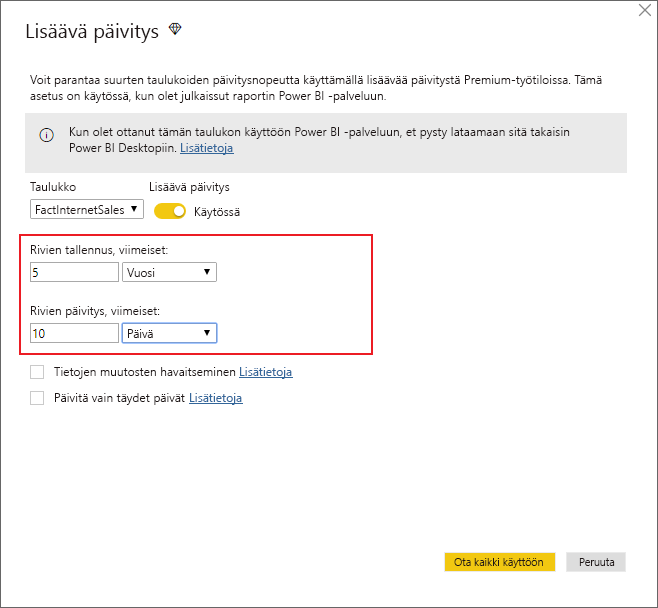Viewport: 658px width, 608px height.
Task: Click the Rivien tallennus number field showing 5
Action: pos(74,272)
